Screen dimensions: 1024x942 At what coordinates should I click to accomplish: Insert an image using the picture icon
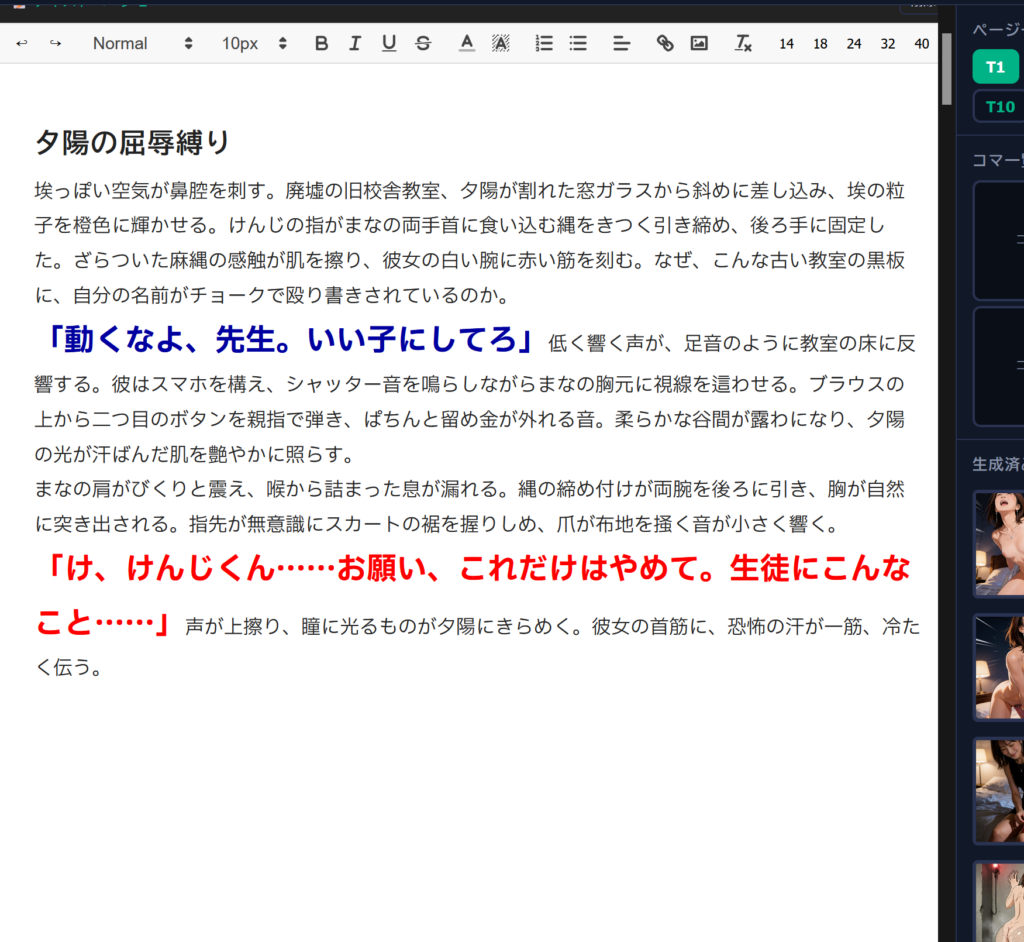[x=699, y=43]
